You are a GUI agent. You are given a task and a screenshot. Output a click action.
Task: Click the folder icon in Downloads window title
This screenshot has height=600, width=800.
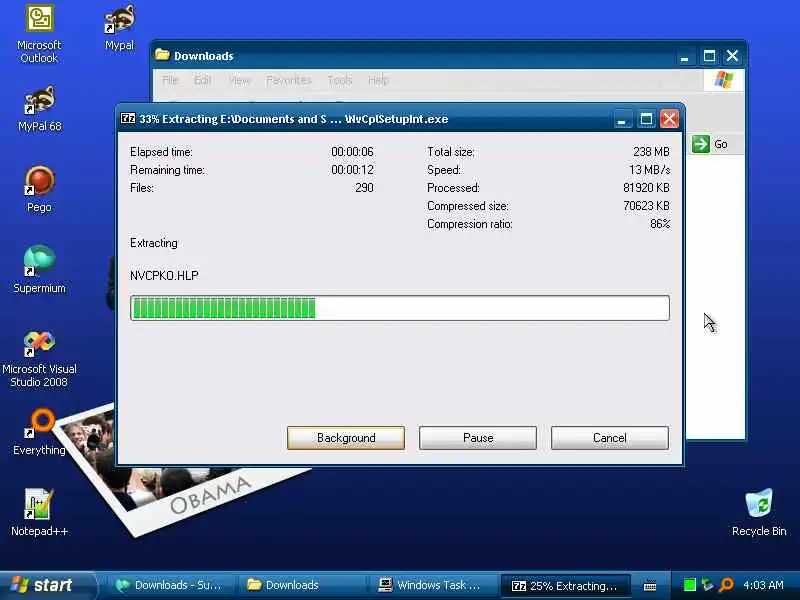tap(162, 55)
